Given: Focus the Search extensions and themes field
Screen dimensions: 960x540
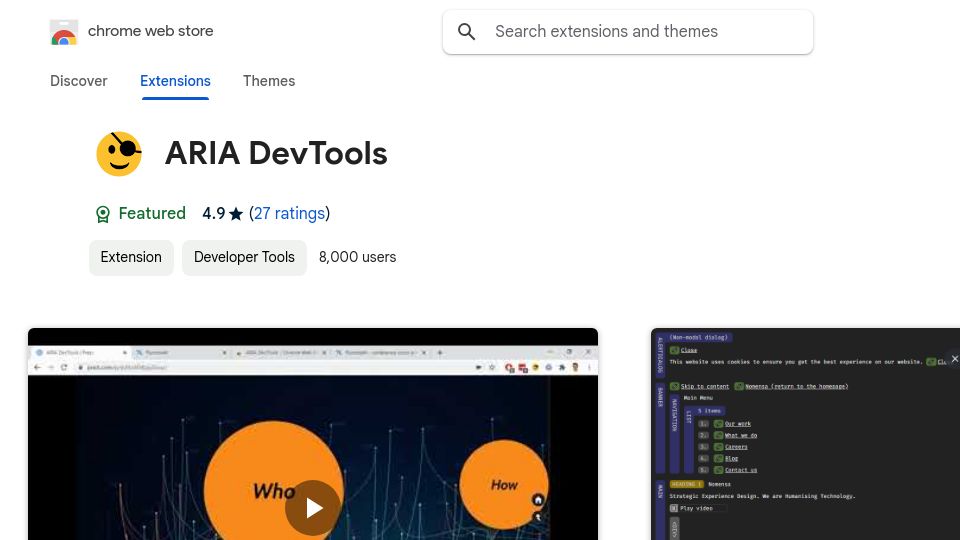Looking at the screenshot, I should [x=628, y=32].
